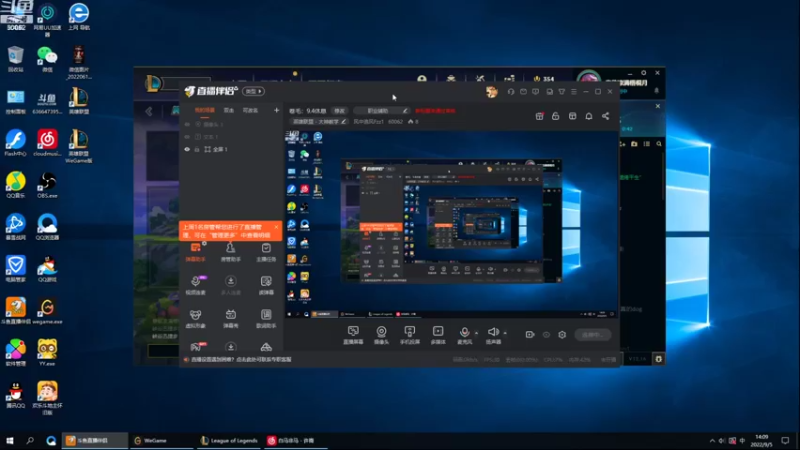Open the 歌词助手 tool
This screenshot has height=450, width=800.
click(x=266, y=318)
